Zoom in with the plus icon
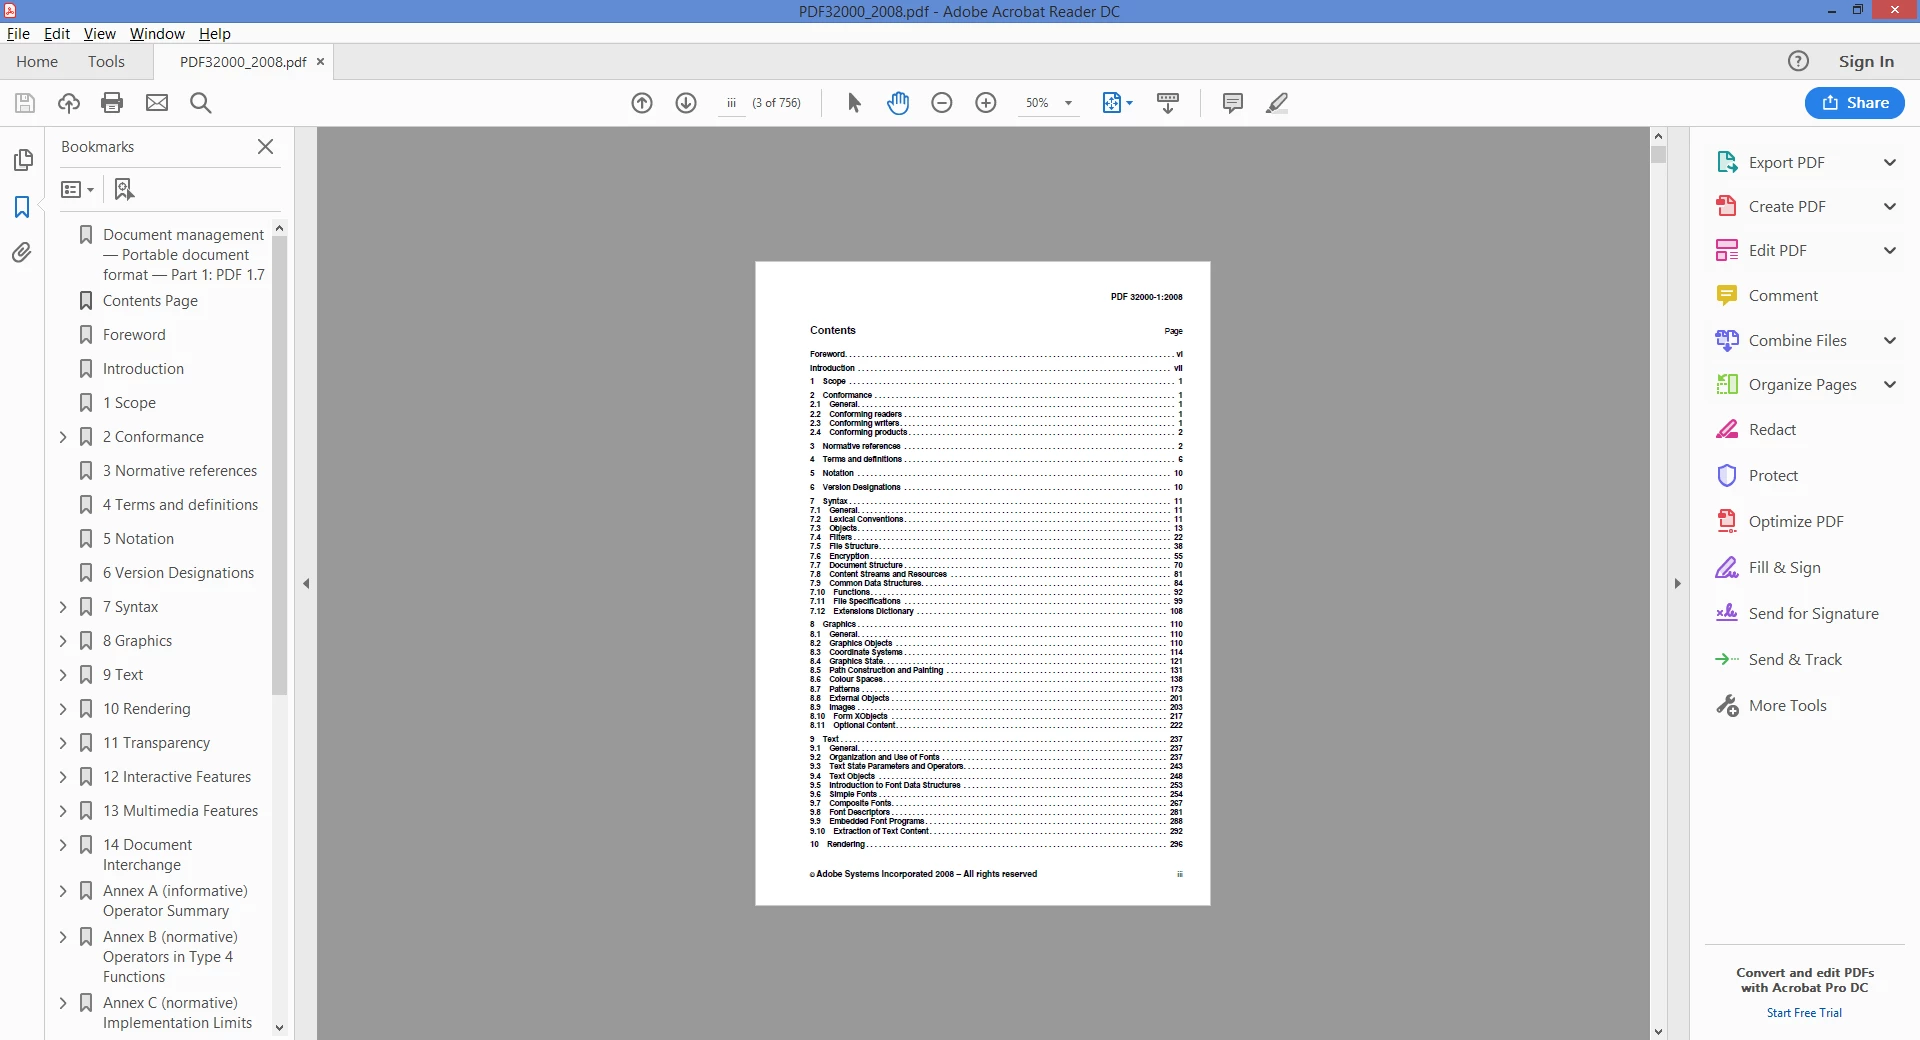 [986, 103]
